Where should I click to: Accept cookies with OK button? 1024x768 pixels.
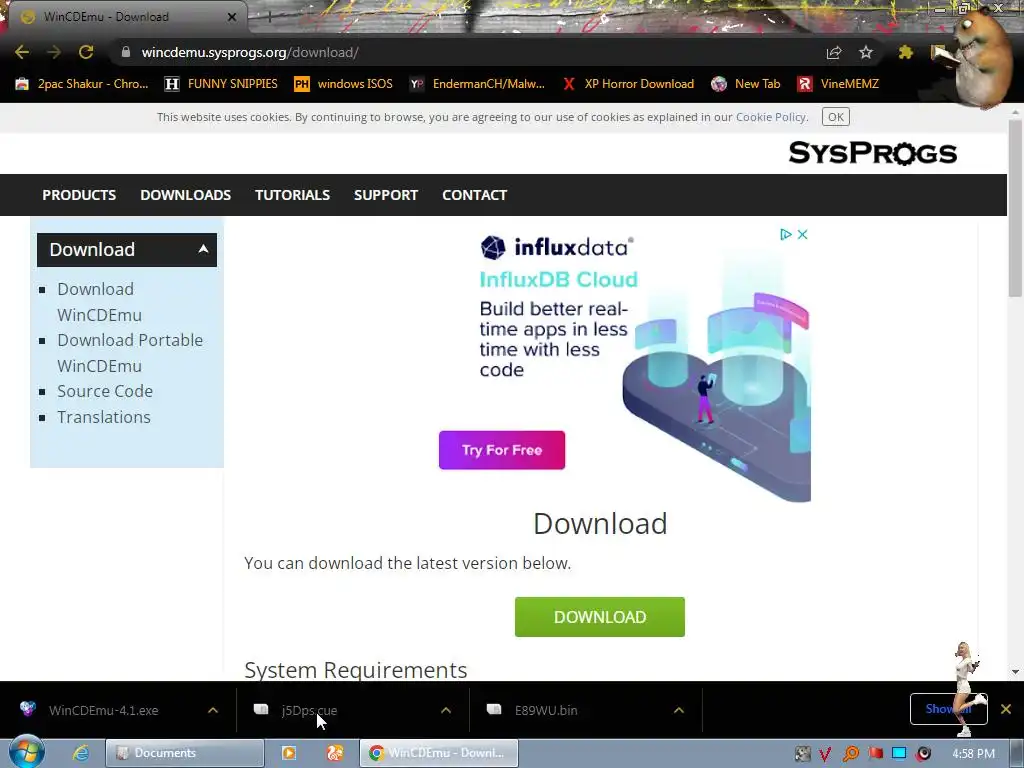pos(835,117)
